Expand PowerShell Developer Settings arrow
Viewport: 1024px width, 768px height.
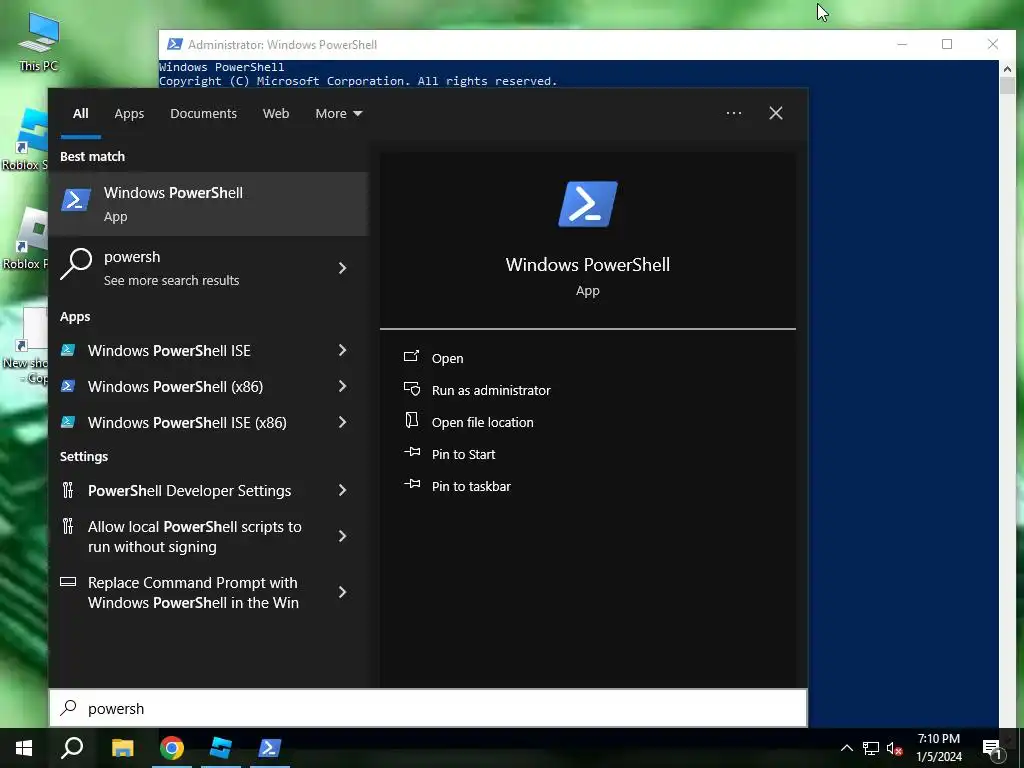point(342,490)
